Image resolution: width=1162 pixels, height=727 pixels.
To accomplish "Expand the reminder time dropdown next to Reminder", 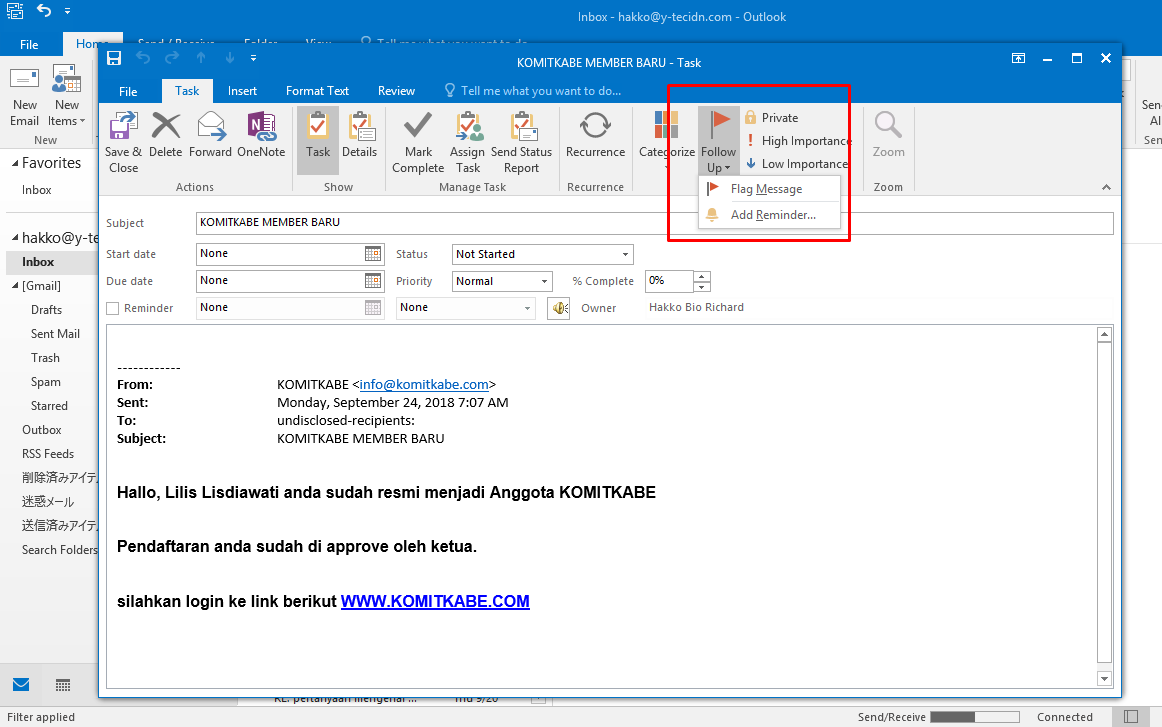I will coord(530,308).
